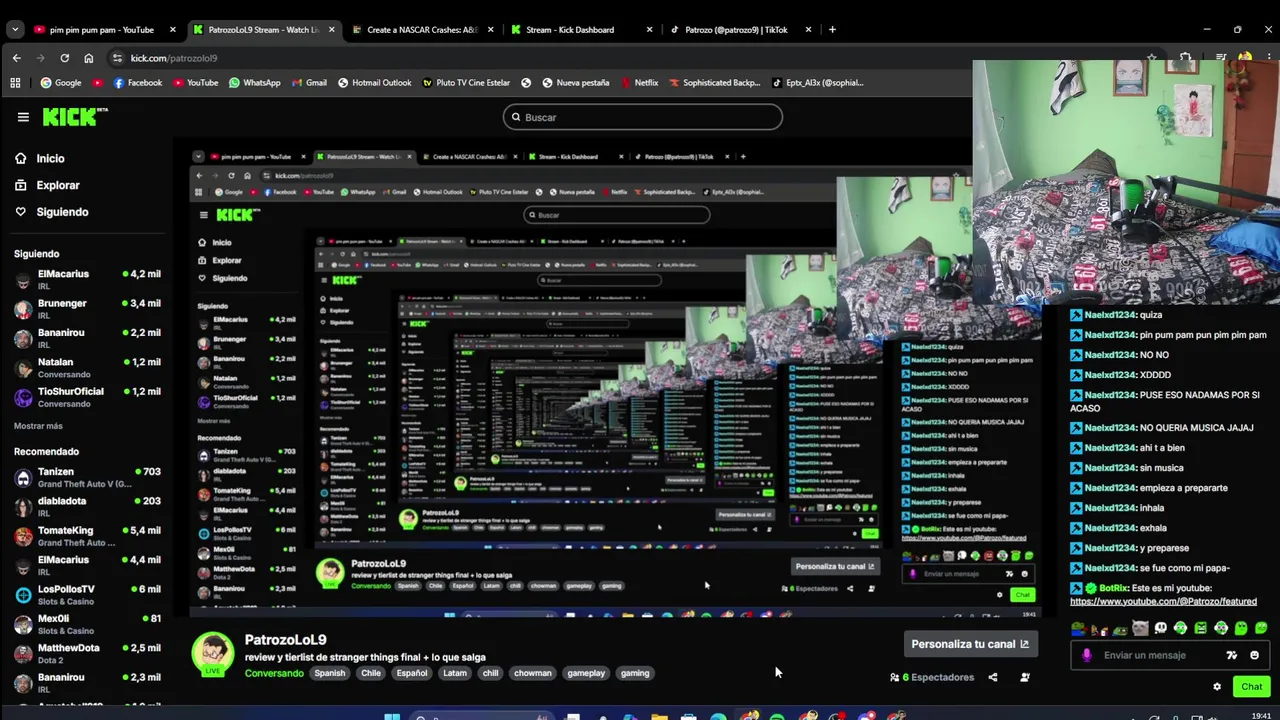This screenshot has height=720, width=1280.
Task: Click the Conversando category link
Action: pyautogui.click(x=274, y=673)
